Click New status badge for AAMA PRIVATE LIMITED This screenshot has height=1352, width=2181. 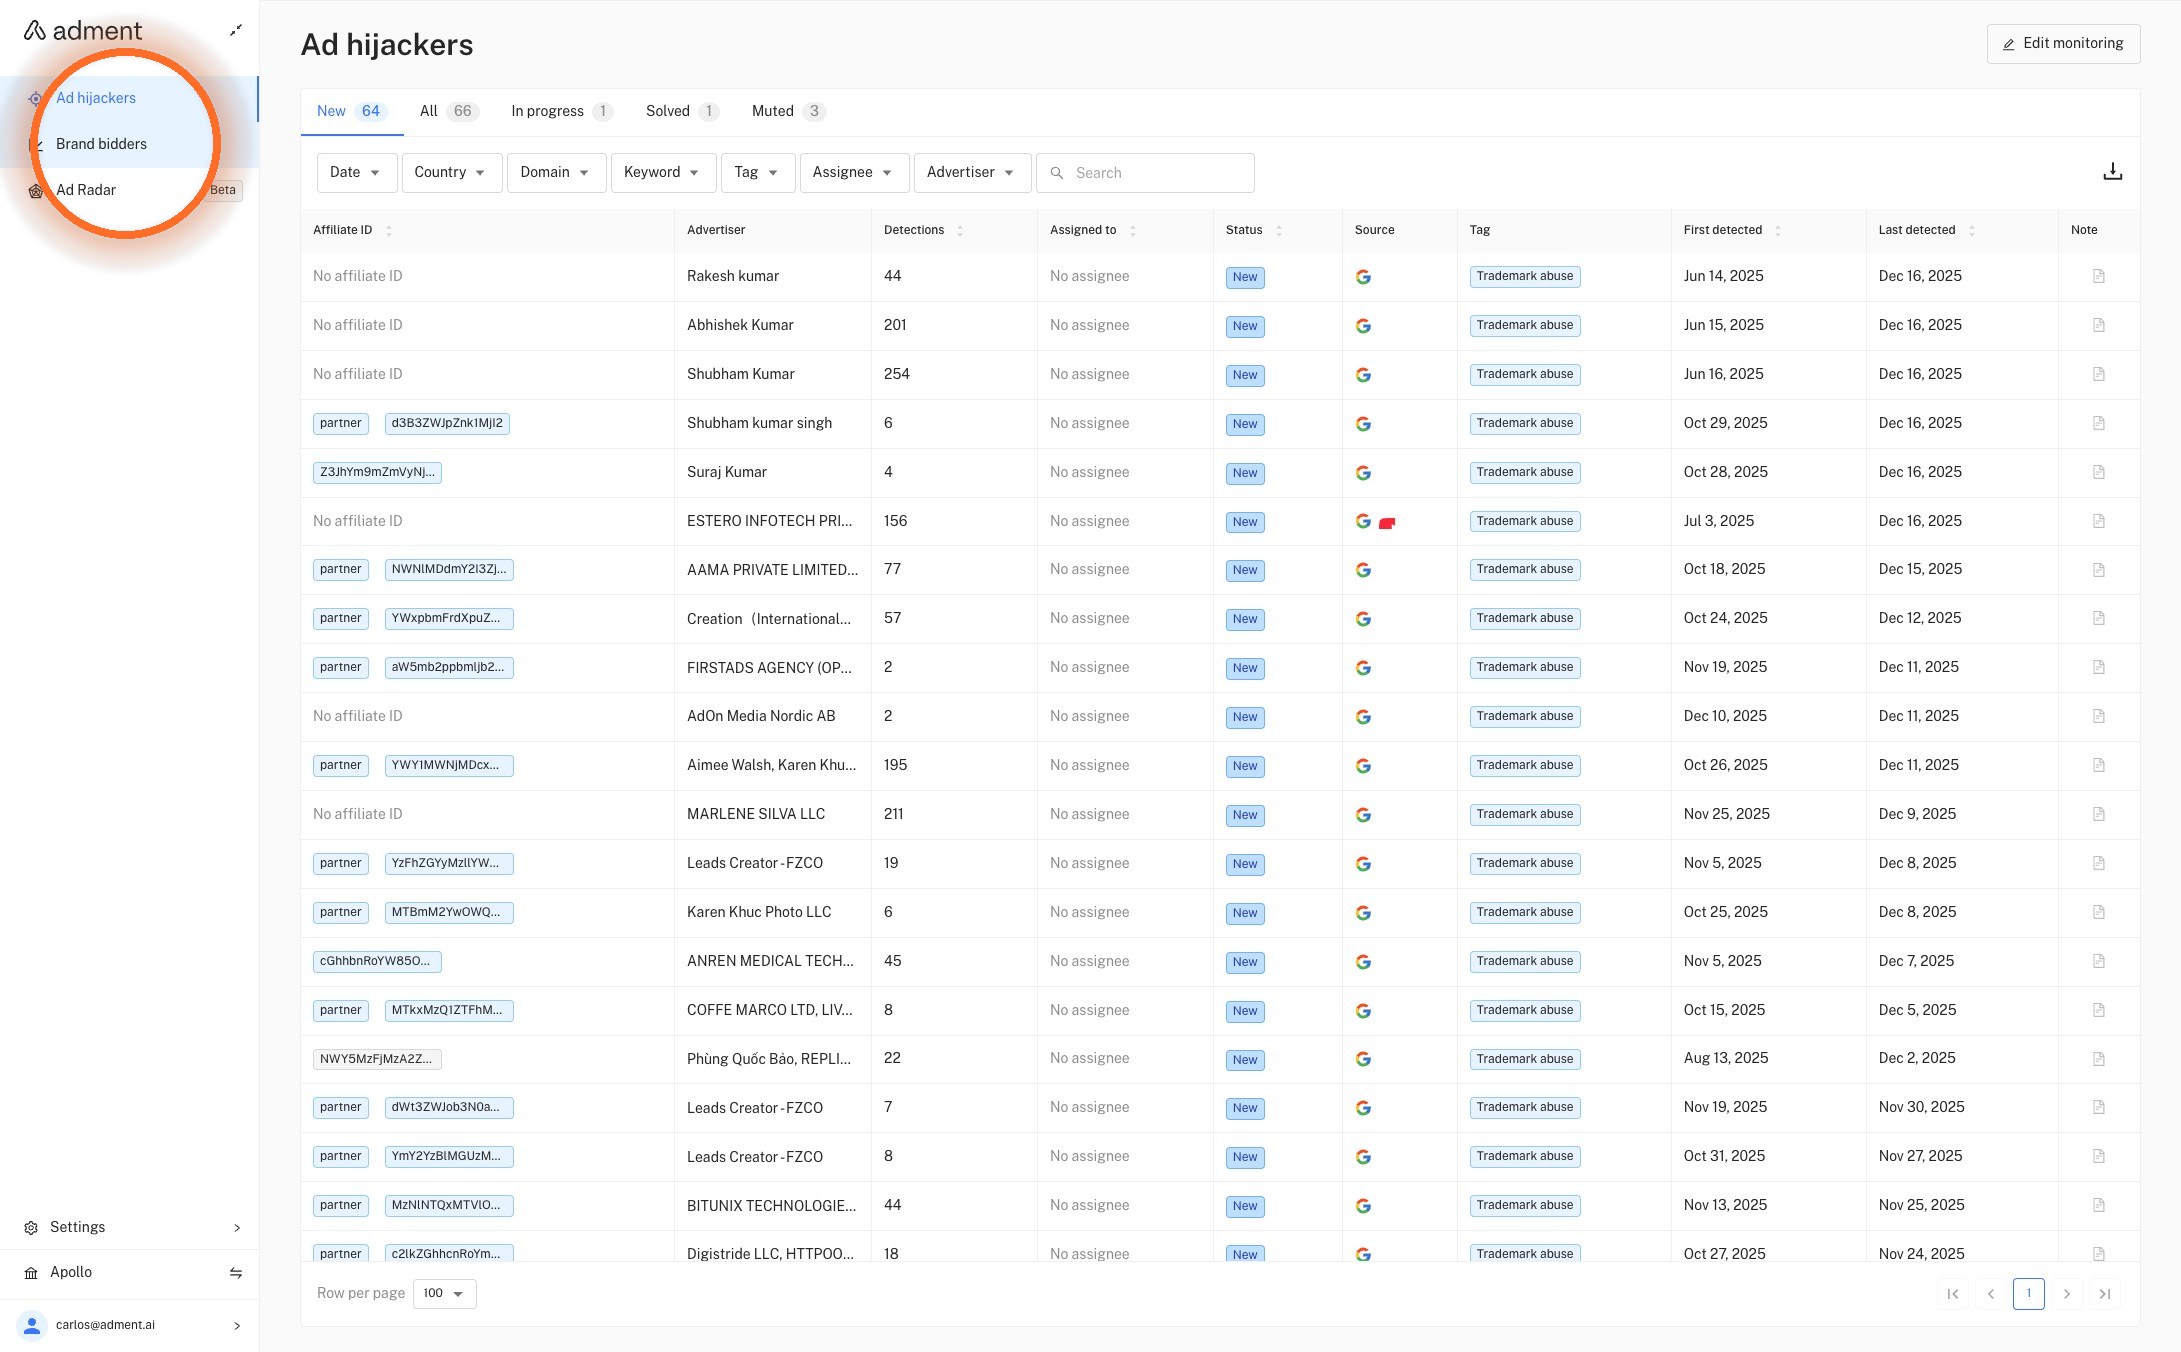pyautogui.click(x=1245, y=571)
